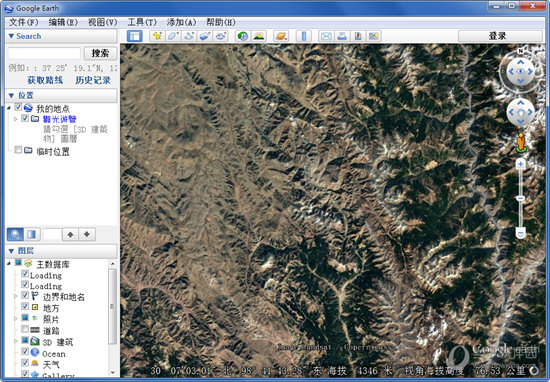Screen dimensions: 550x382
Task: Open historical imagery clock icon
Action: [x=243, y=36]
